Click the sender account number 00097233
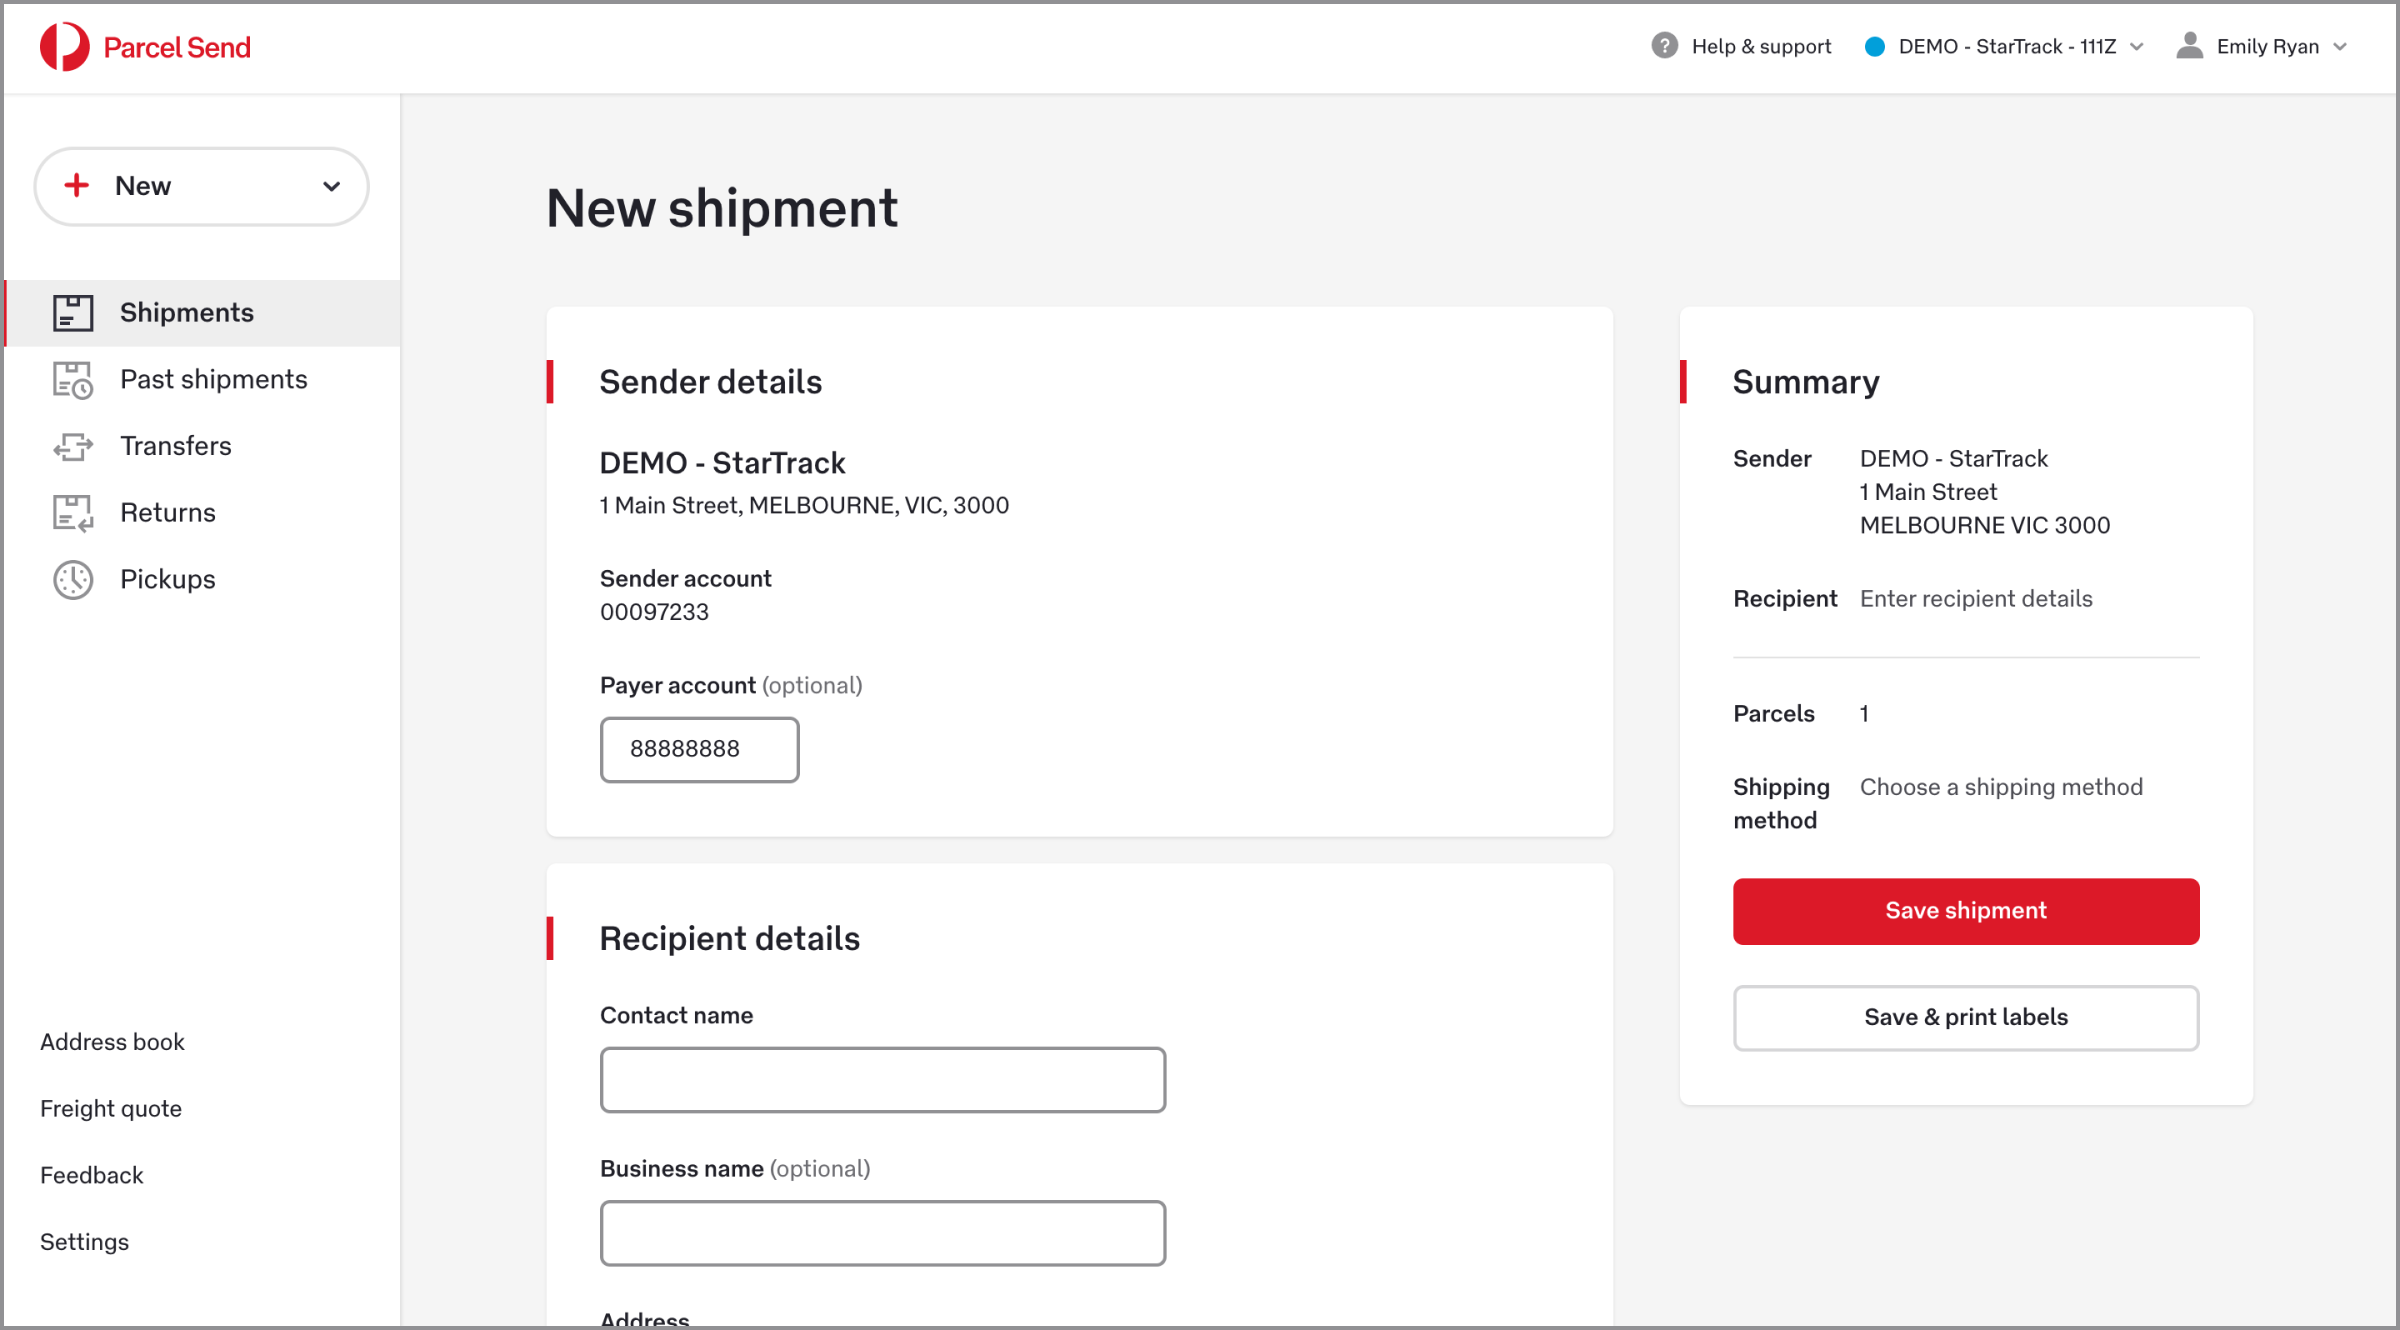This screenshot has width=2400, height=1330. (654, 612)
